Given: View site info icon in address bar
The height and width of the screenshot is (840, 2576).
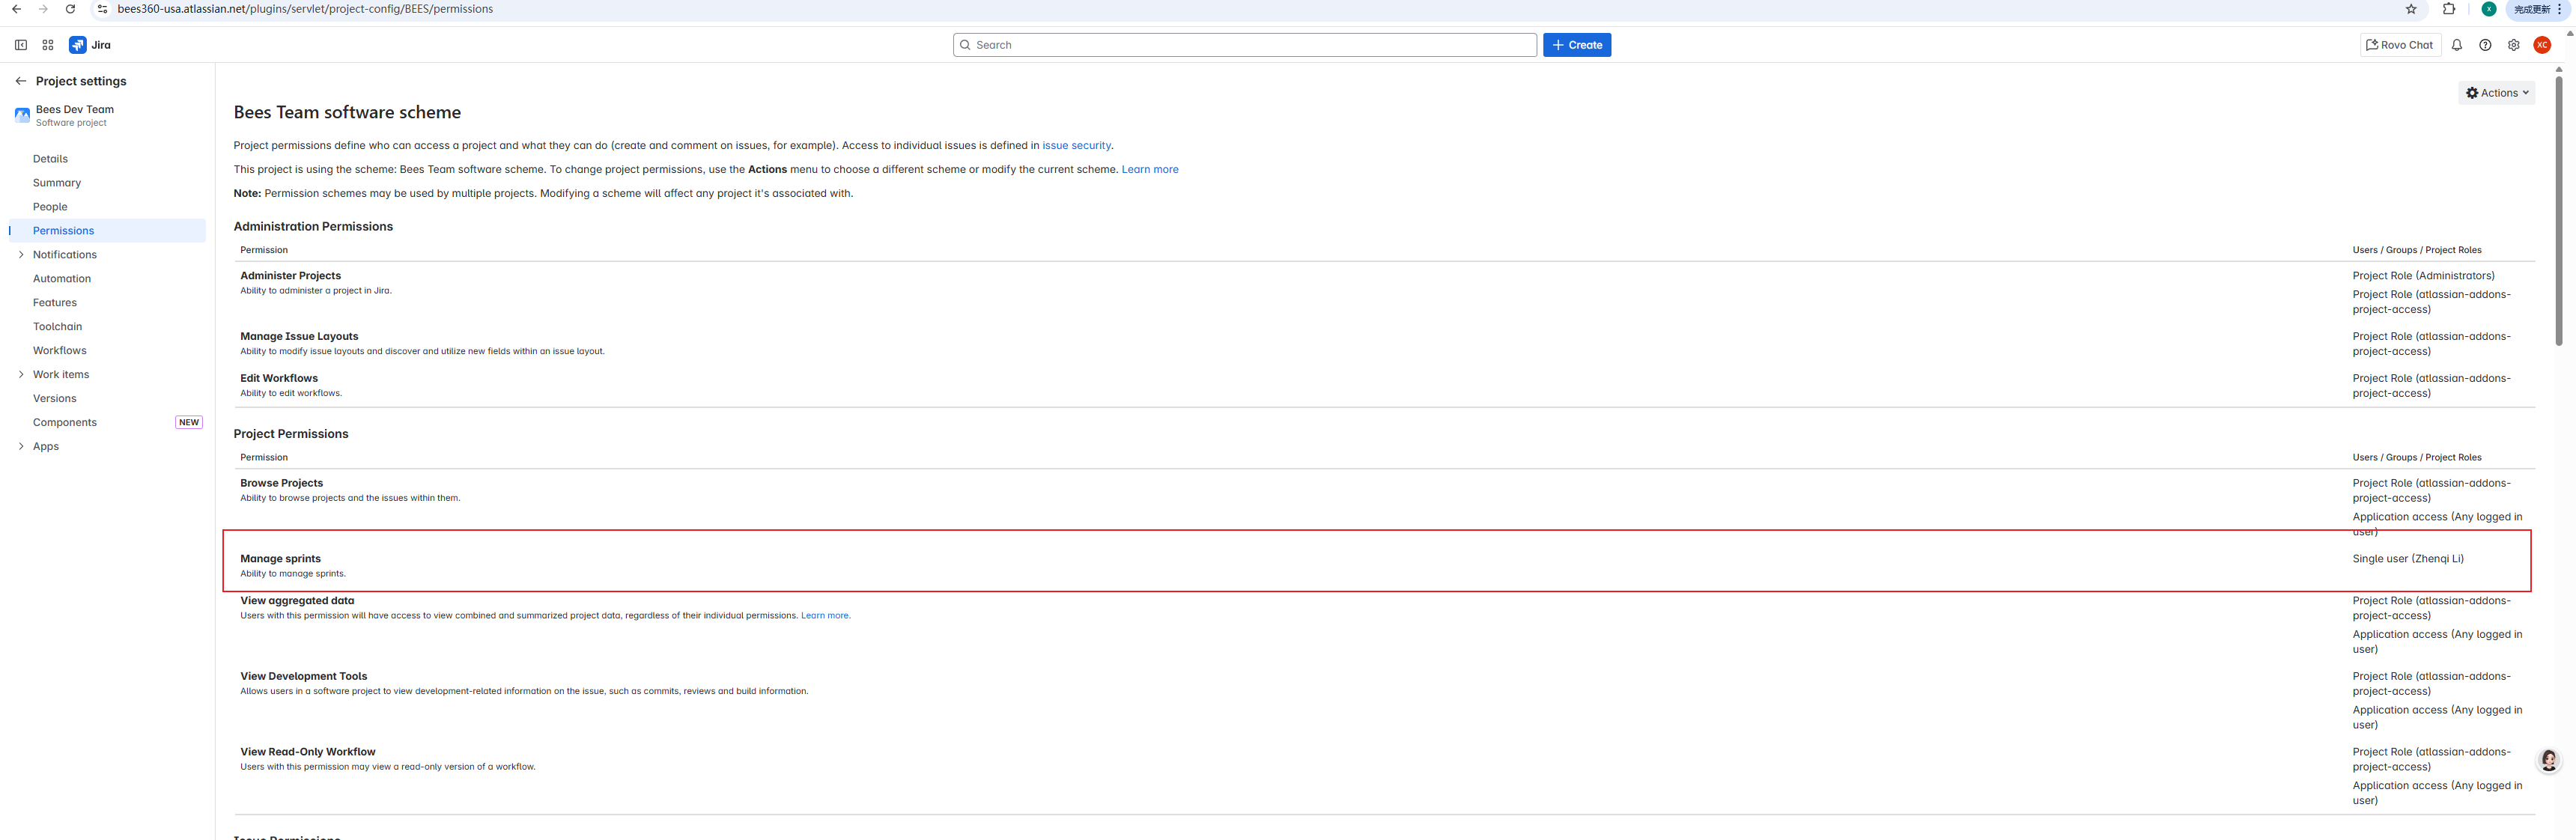Looking at the screenshot, I should click(102, 9).
